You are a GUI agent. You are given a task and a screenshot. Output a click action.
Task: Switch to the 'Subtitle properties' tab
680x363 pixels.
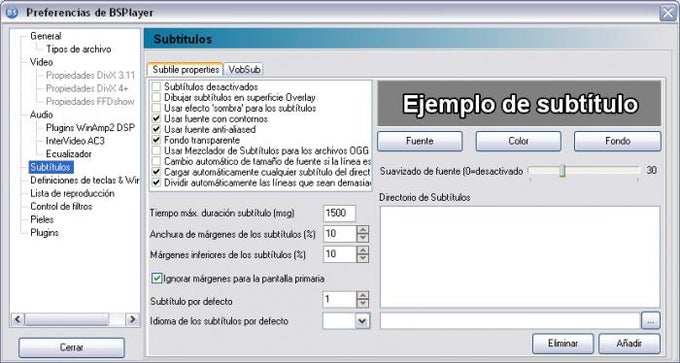185,69
